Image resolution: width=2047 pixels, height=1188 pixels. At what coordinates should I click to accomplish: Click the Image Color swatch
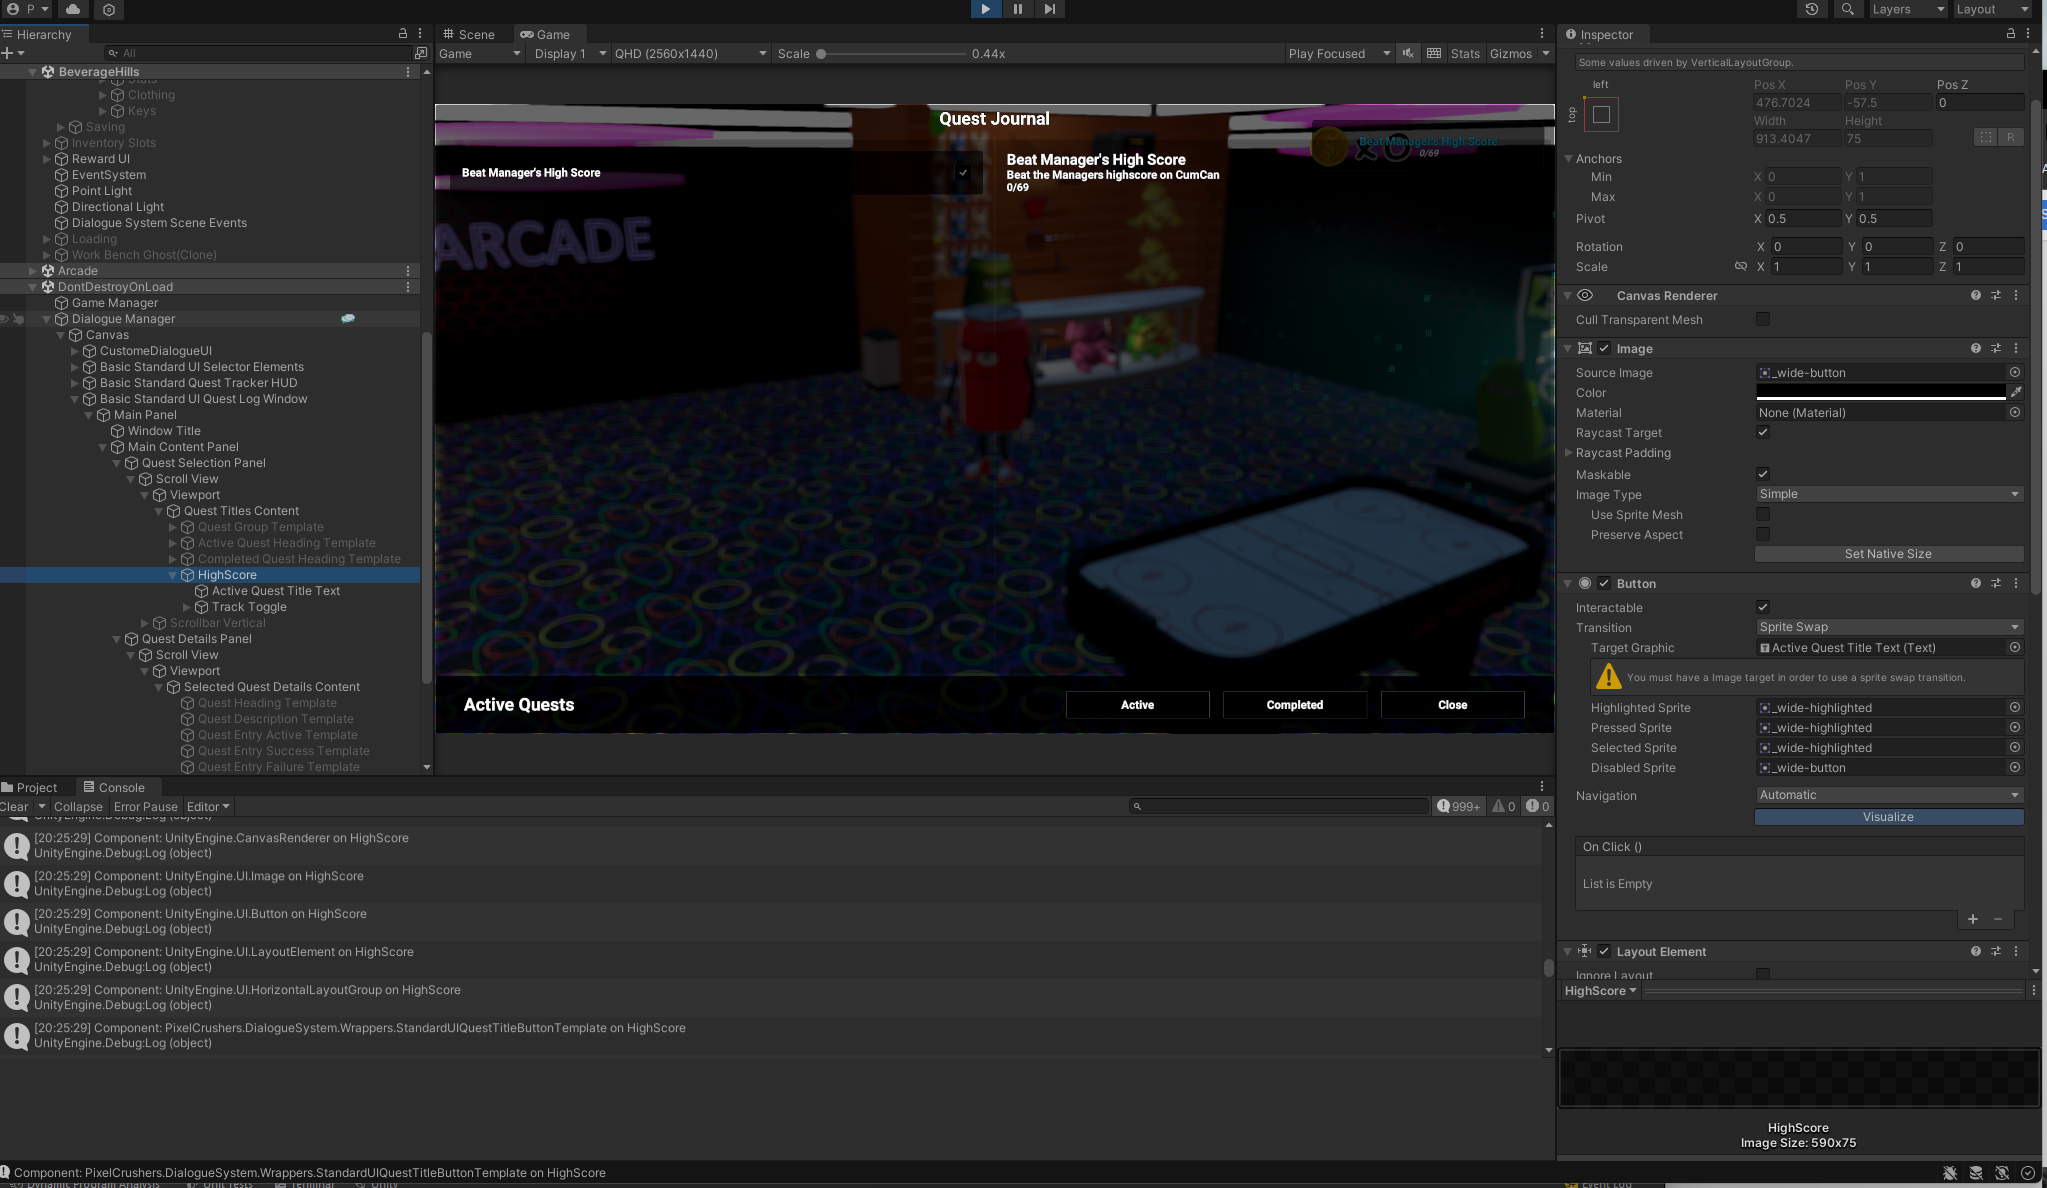tap(1881, 392)
